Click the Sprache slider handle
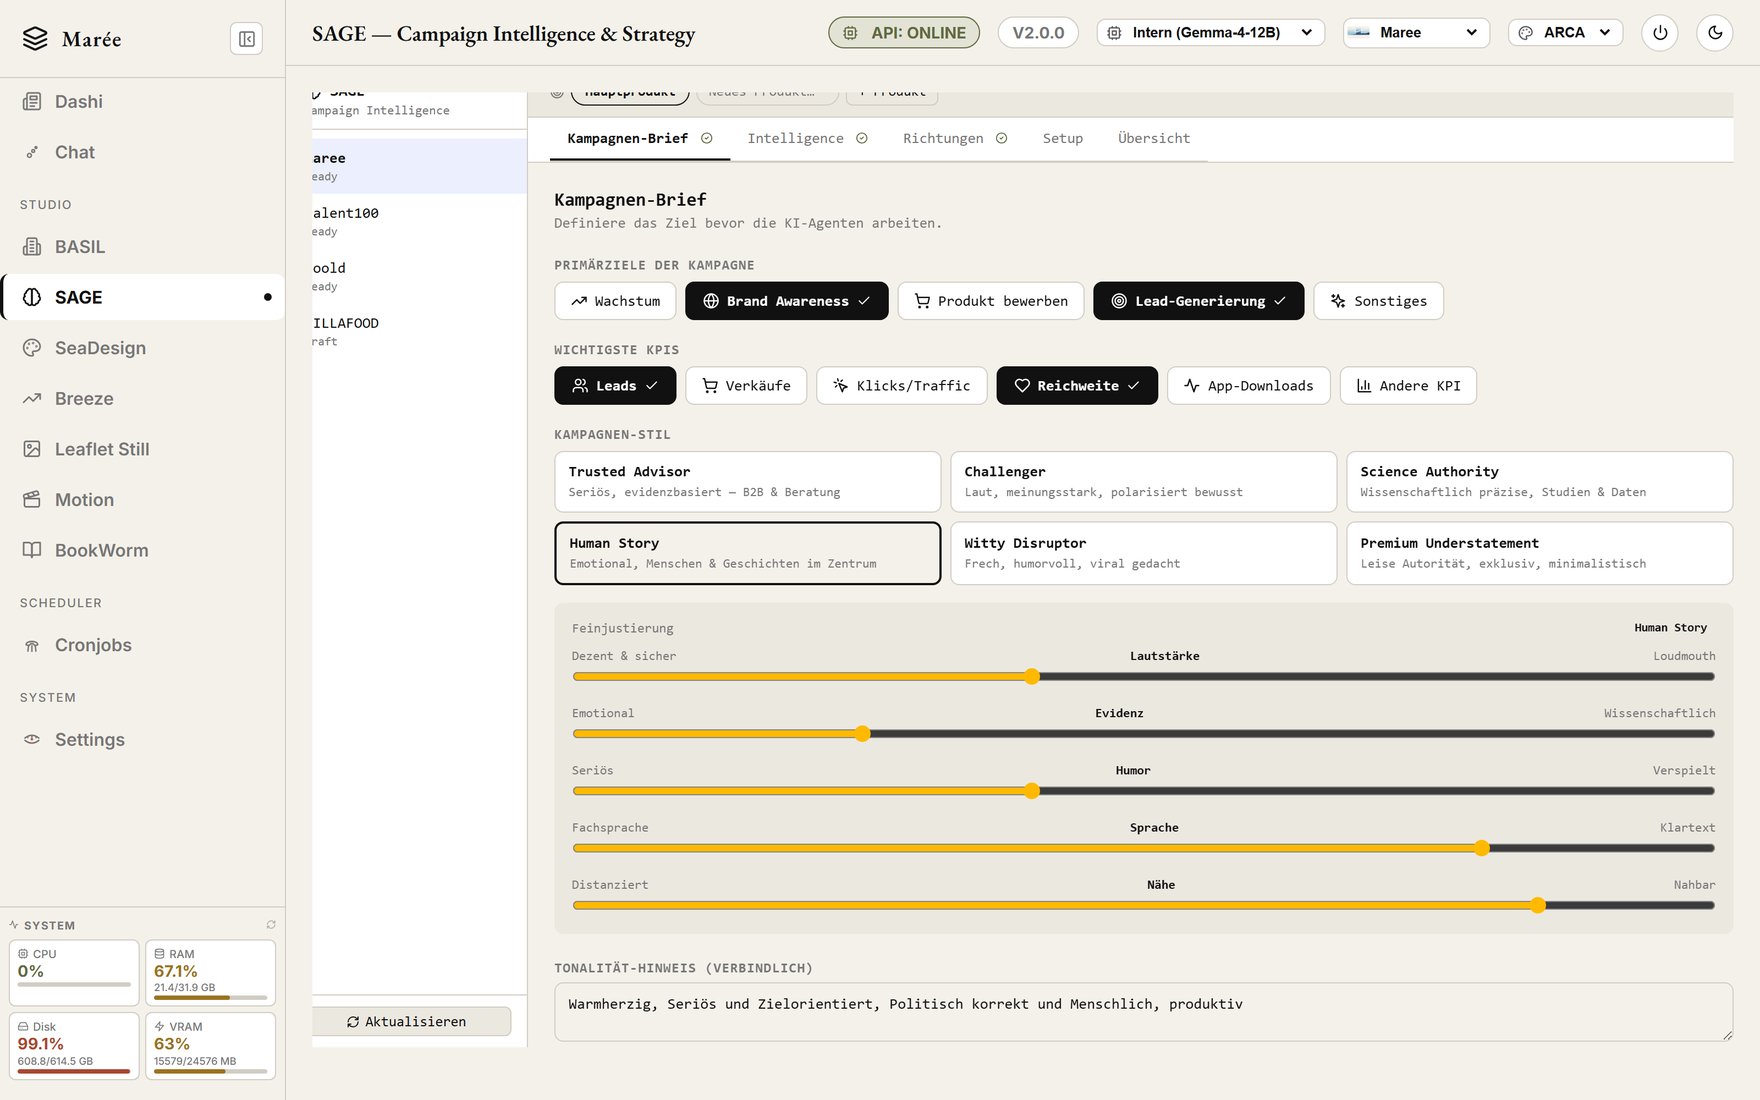Viewport: 1760px width, 1100px height. coord(1482,848)
